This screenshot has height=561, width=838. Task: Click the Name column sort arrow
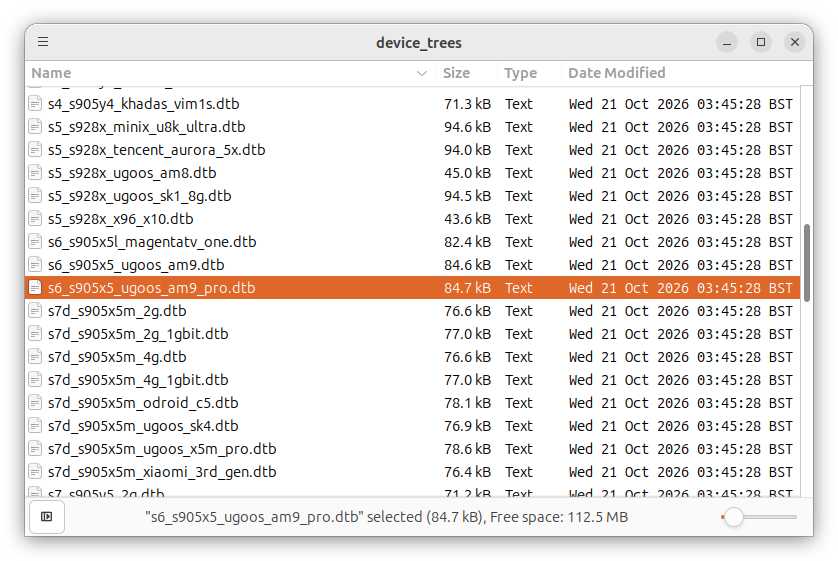[x=422, y=73]
